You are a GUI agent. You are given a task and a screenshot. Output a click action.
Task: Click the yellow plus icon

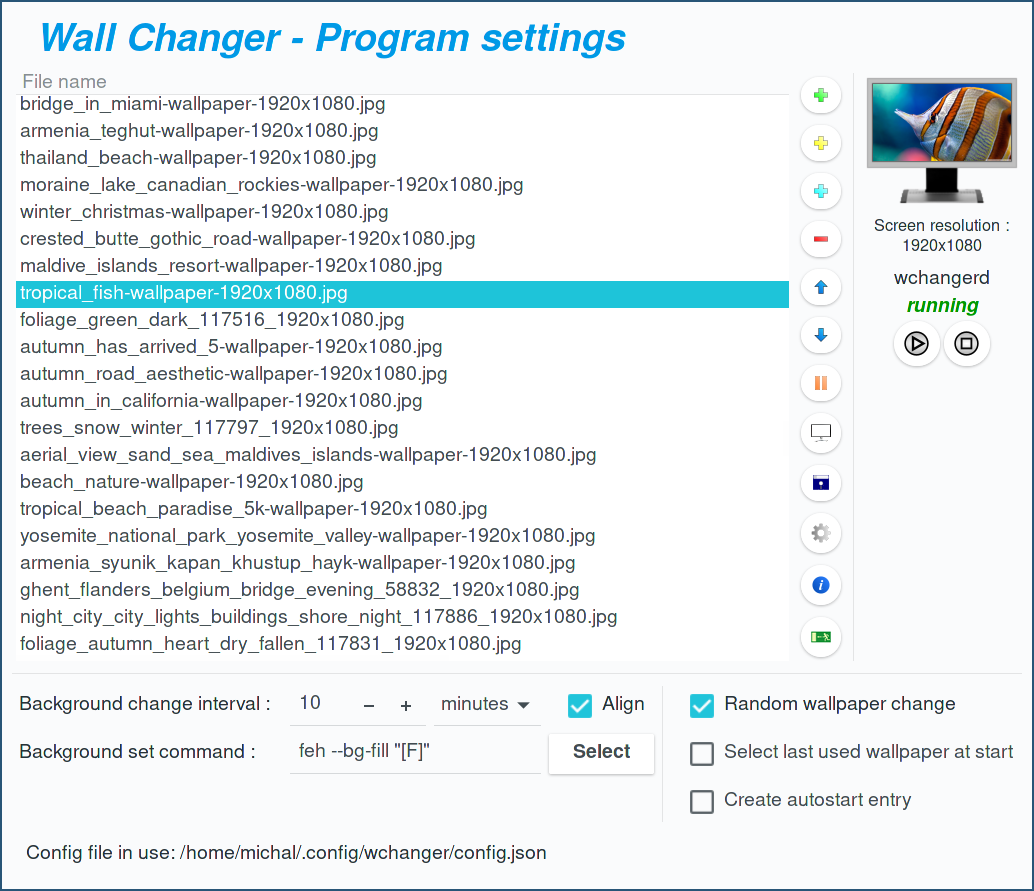[821, 144]
